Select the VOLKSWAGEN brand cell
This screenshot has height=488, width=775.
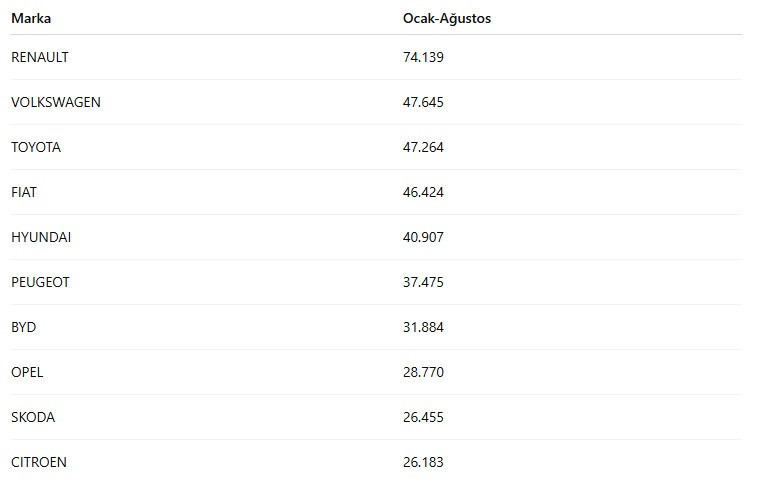click(x=56, y=102)
